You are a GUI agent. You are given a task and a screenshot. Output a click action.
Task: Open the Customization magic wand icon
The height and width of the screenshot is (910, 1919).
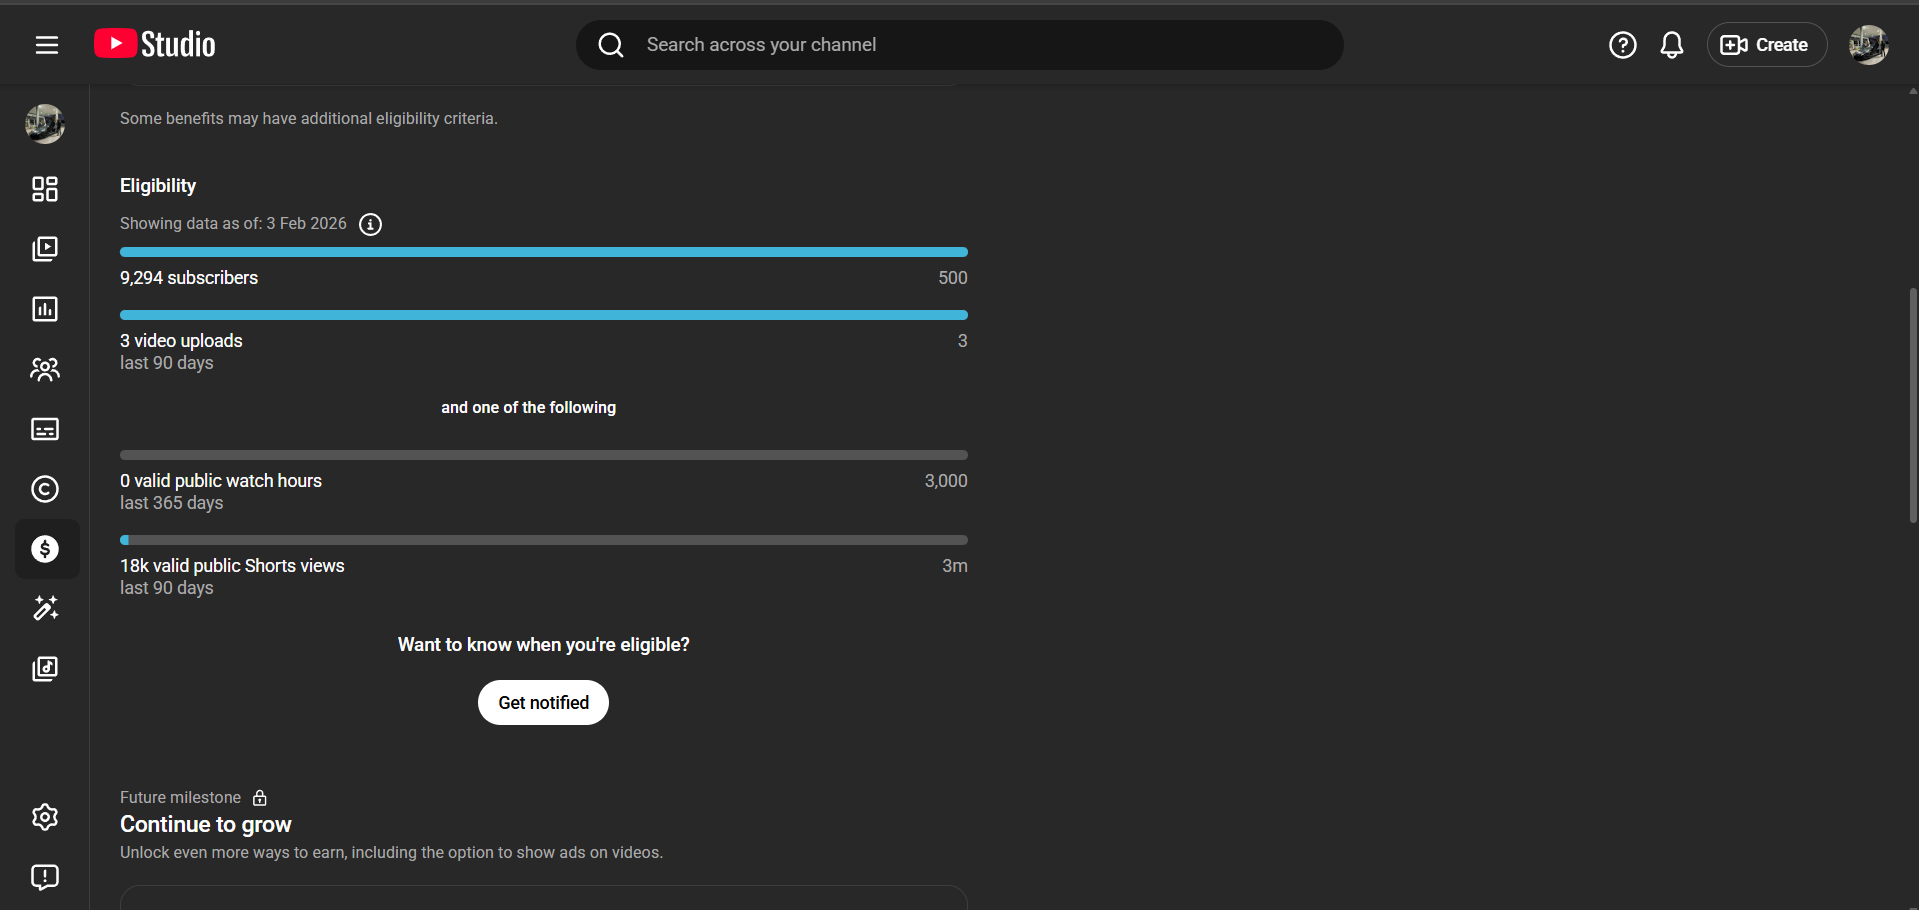tap(45, 608)
